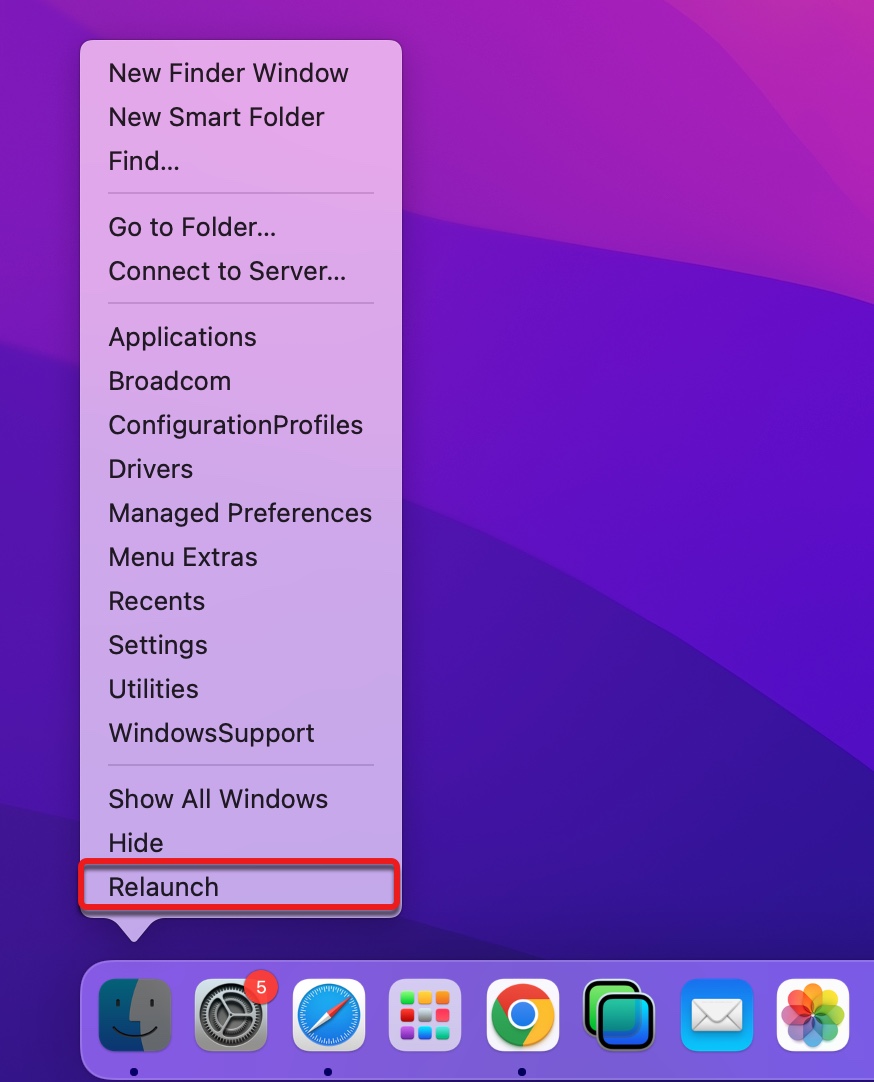Click the Finder icon in the Dock
The width and height of the screenshot is (874, 1082).
135,1015
